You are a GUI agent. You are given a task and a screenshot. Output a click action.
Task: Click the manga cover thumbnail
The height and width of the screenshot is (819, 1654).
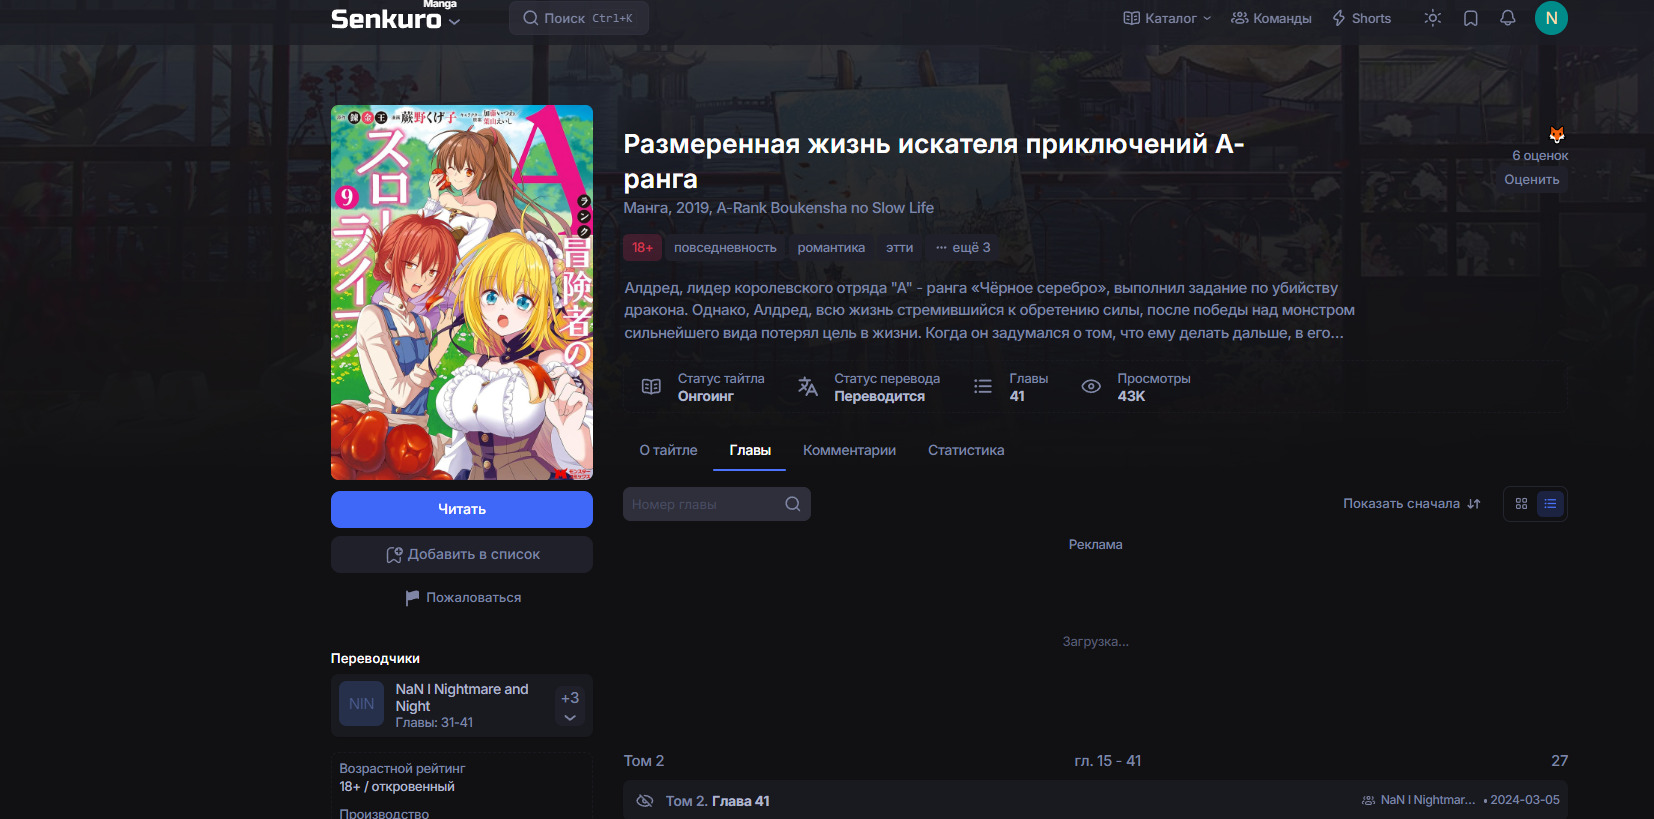click(462, 292)
